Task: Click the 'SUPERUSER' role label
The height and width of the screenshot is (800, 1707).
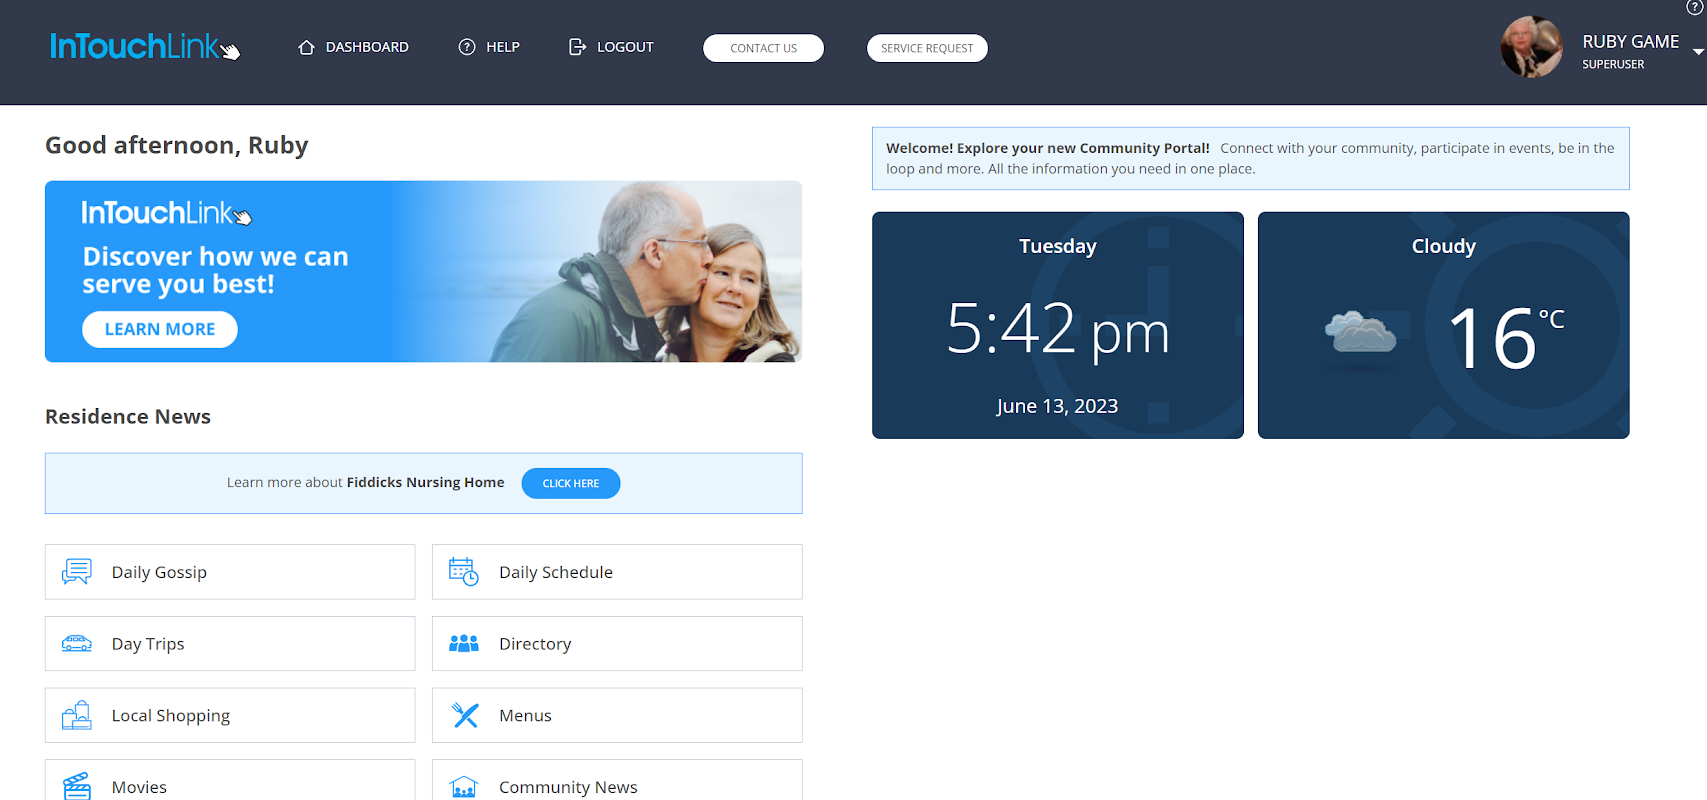Action: (x=1613, y=65)
